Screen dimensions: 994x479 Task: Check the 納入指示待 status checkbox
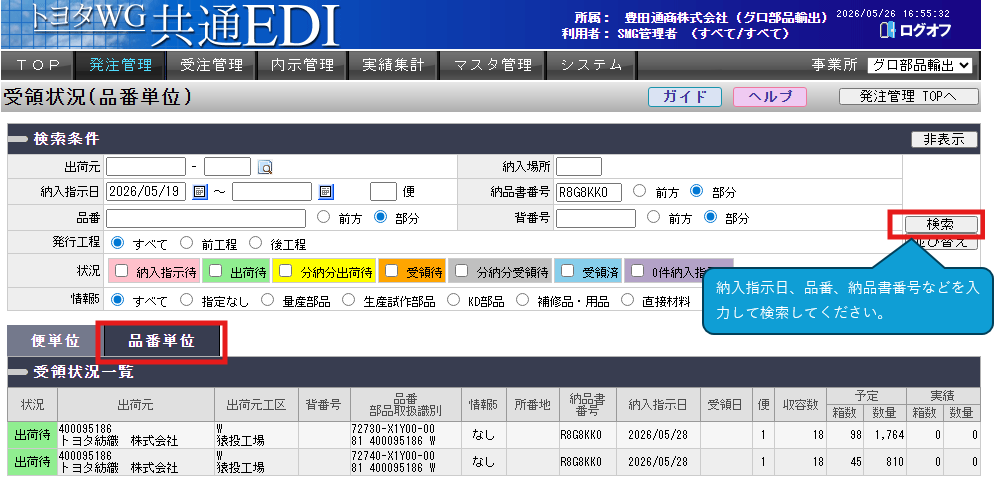[122, 271]
